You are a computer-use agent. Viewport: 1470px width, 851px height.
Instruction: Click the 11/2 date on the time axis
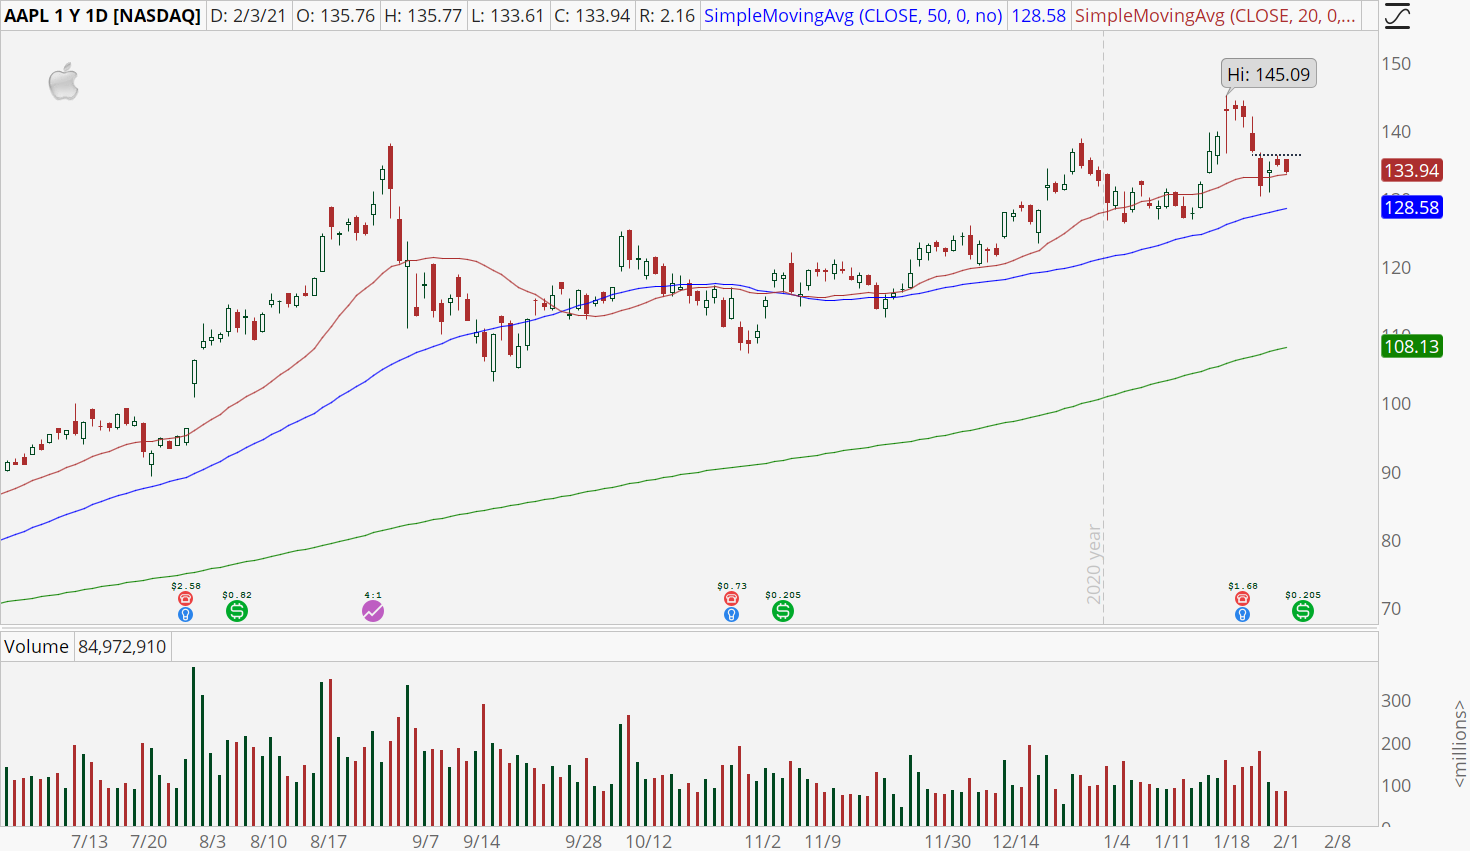click(x=763, y=841)
